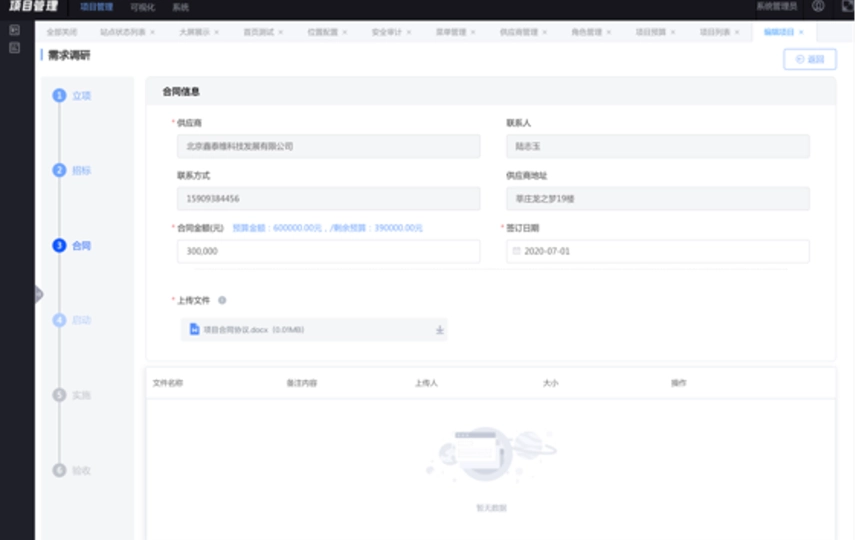Click the Word document icon of 项目合同协议.docx
Viewport: 856px width, 540px height.
[x=194, y=329]
